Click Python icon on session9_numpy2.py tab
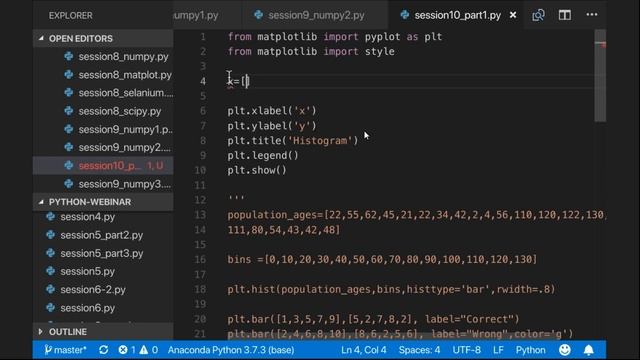Screen dimensions: 640x360 tap(258, 15)
